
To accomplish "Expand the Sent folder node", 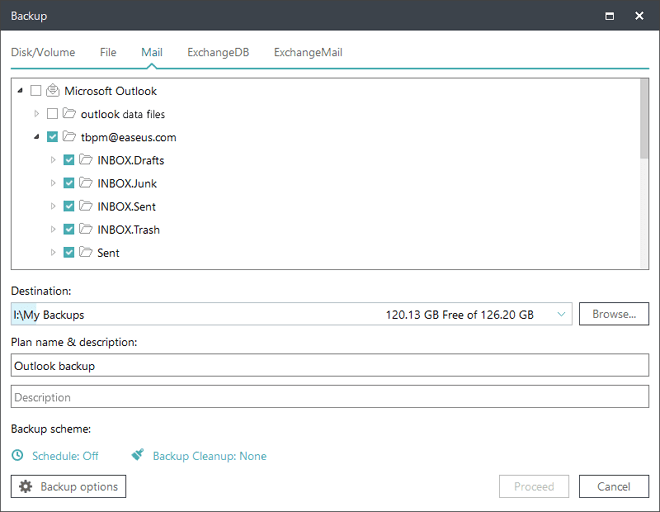I will 53,253.
